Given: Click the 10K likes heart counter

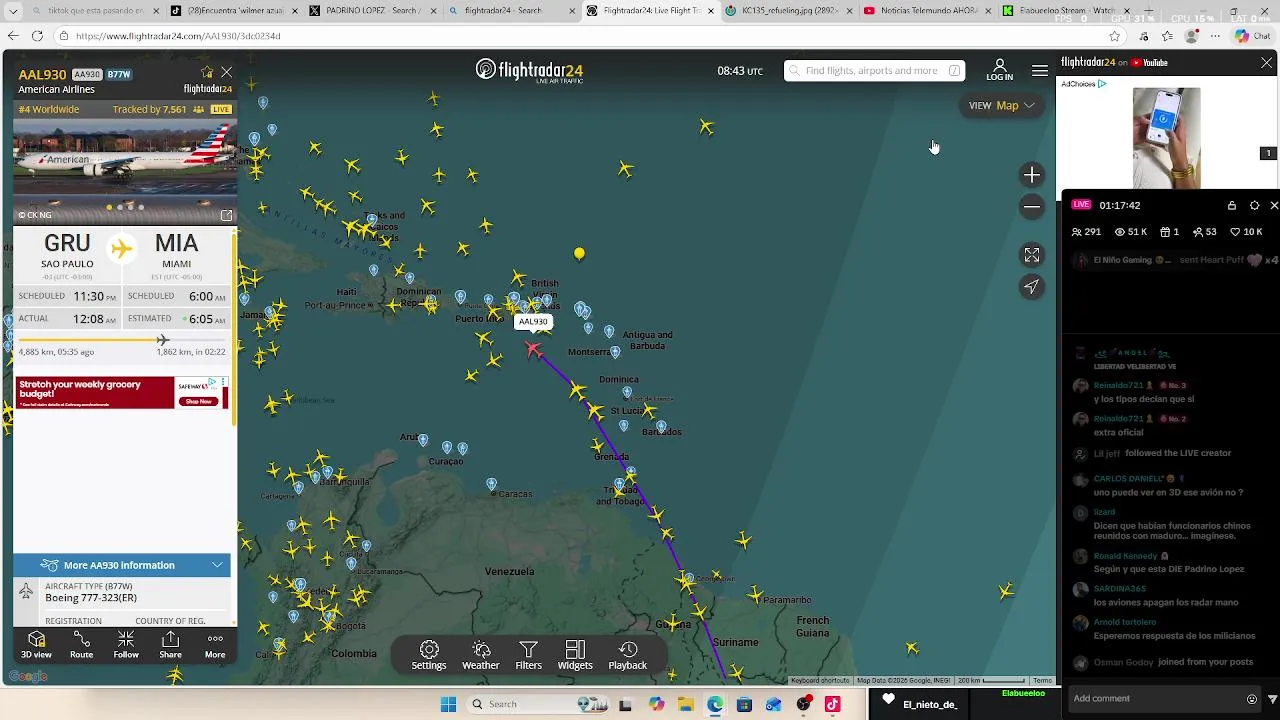Looking at the screenshot, I should pyautogui.click(x=1248, y=232).
